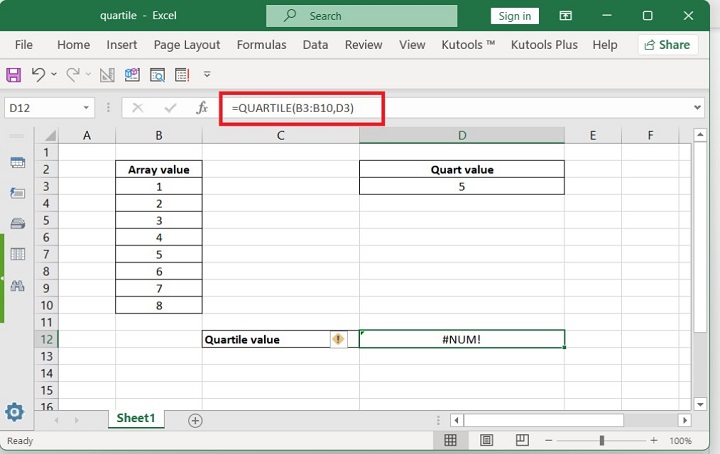
Task: Open Customize Quick Access Toolbar dropdown
Action: 207,75
